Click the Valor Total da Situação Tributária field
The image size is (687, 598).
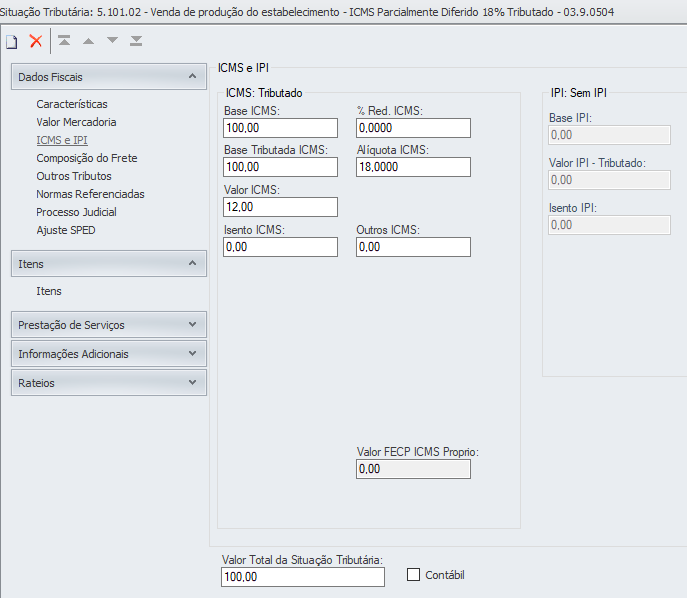(303, 577)
